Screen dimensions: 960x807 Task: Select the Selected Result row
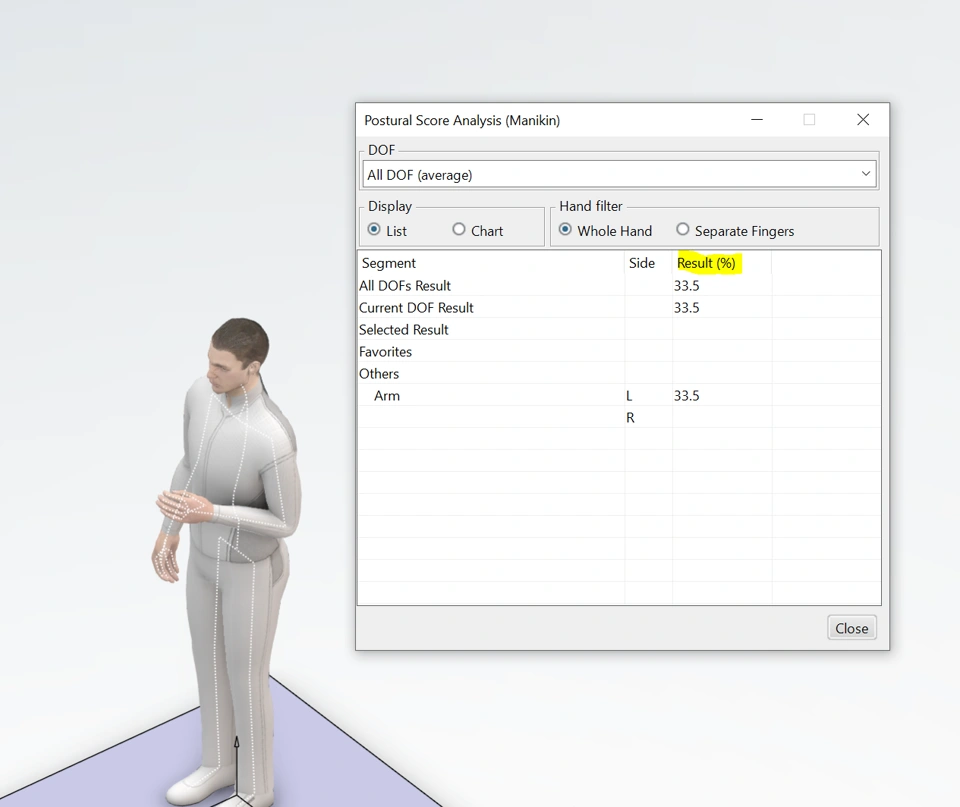404,330
